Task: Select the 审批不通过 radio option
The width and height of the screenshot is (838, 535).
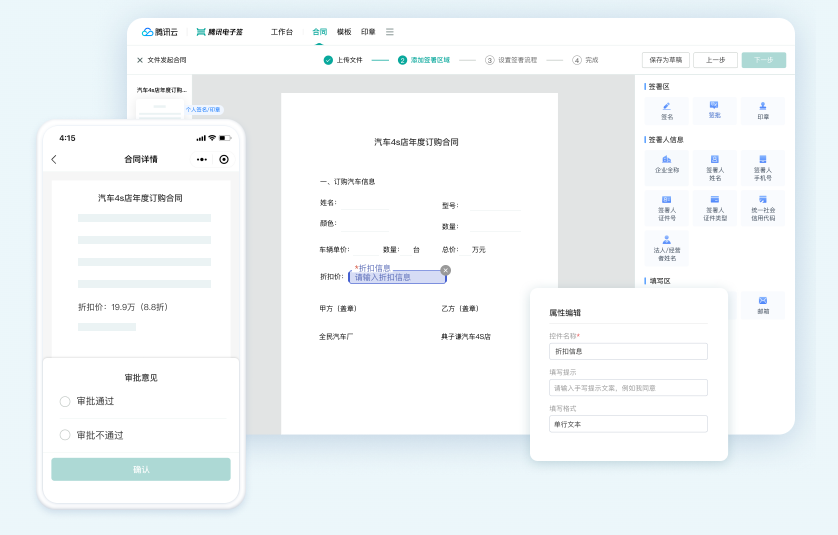Action: 65,435
